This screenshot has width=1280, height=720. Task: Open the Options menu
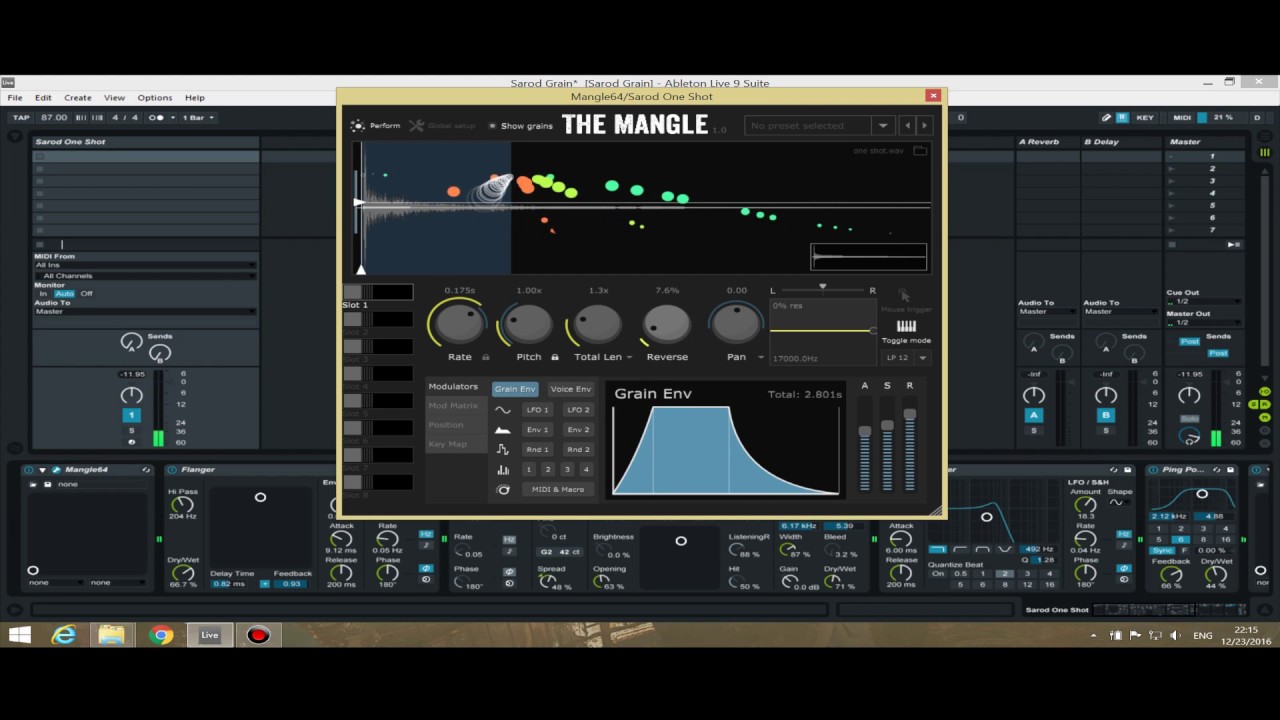[x=155, y=98]
